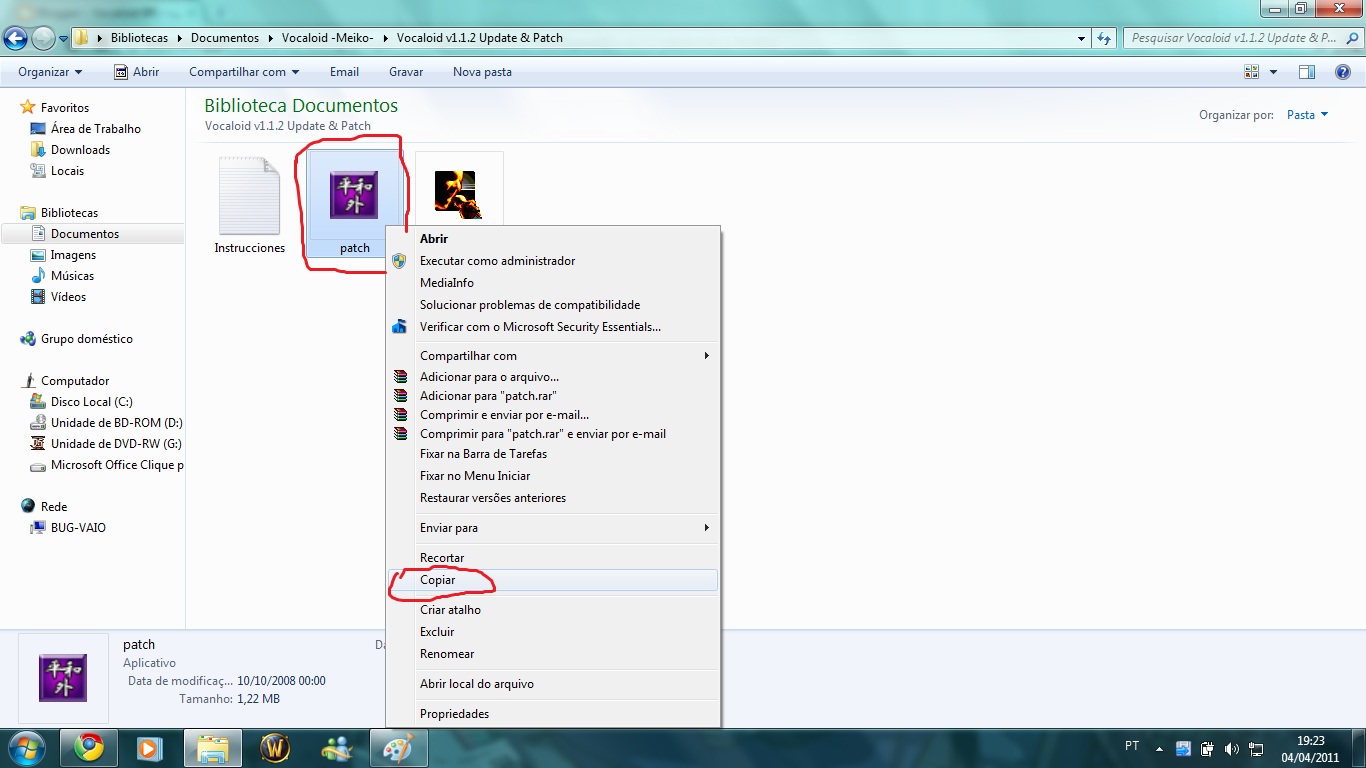
Task: Click Nova pasta in the toolbar
Action: coord(482,72)
